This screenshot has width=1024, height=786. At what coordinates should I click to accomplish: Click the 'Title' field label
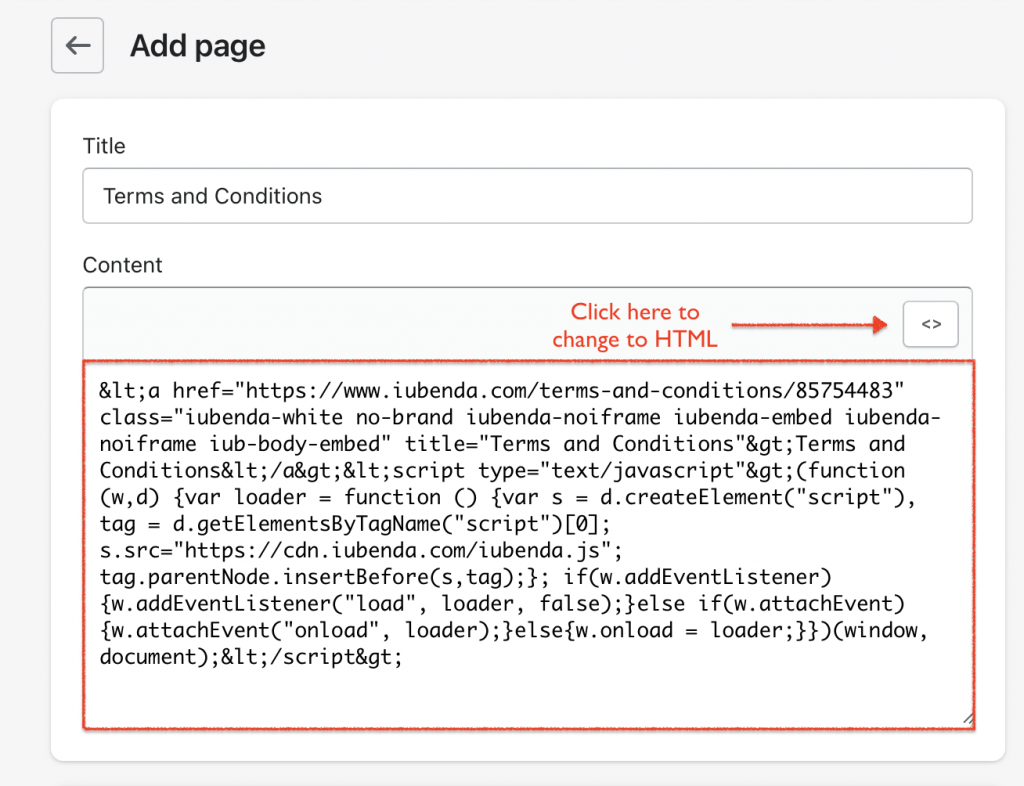(x=104, y=146)
